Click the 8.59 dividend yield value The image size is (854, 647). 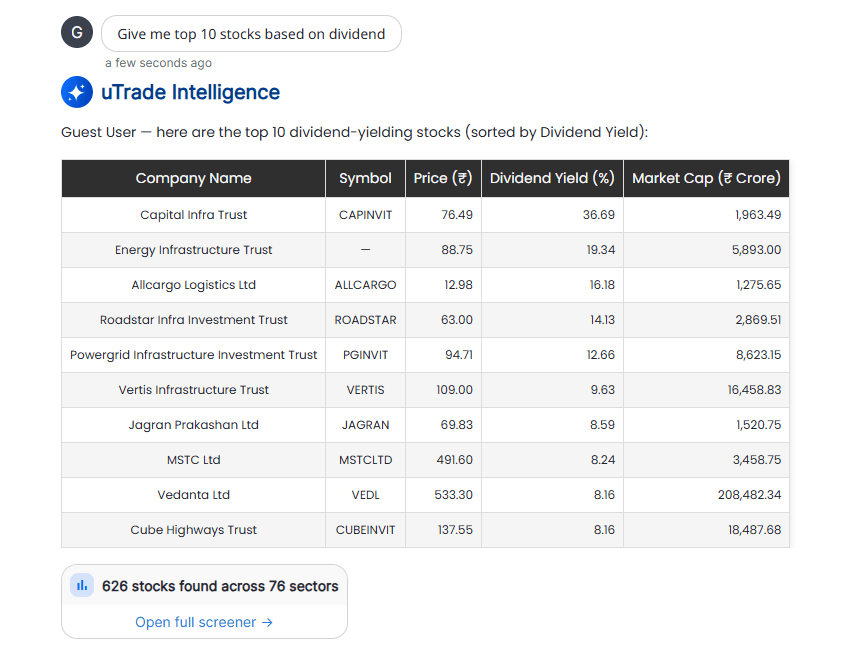tap(602, 425)
